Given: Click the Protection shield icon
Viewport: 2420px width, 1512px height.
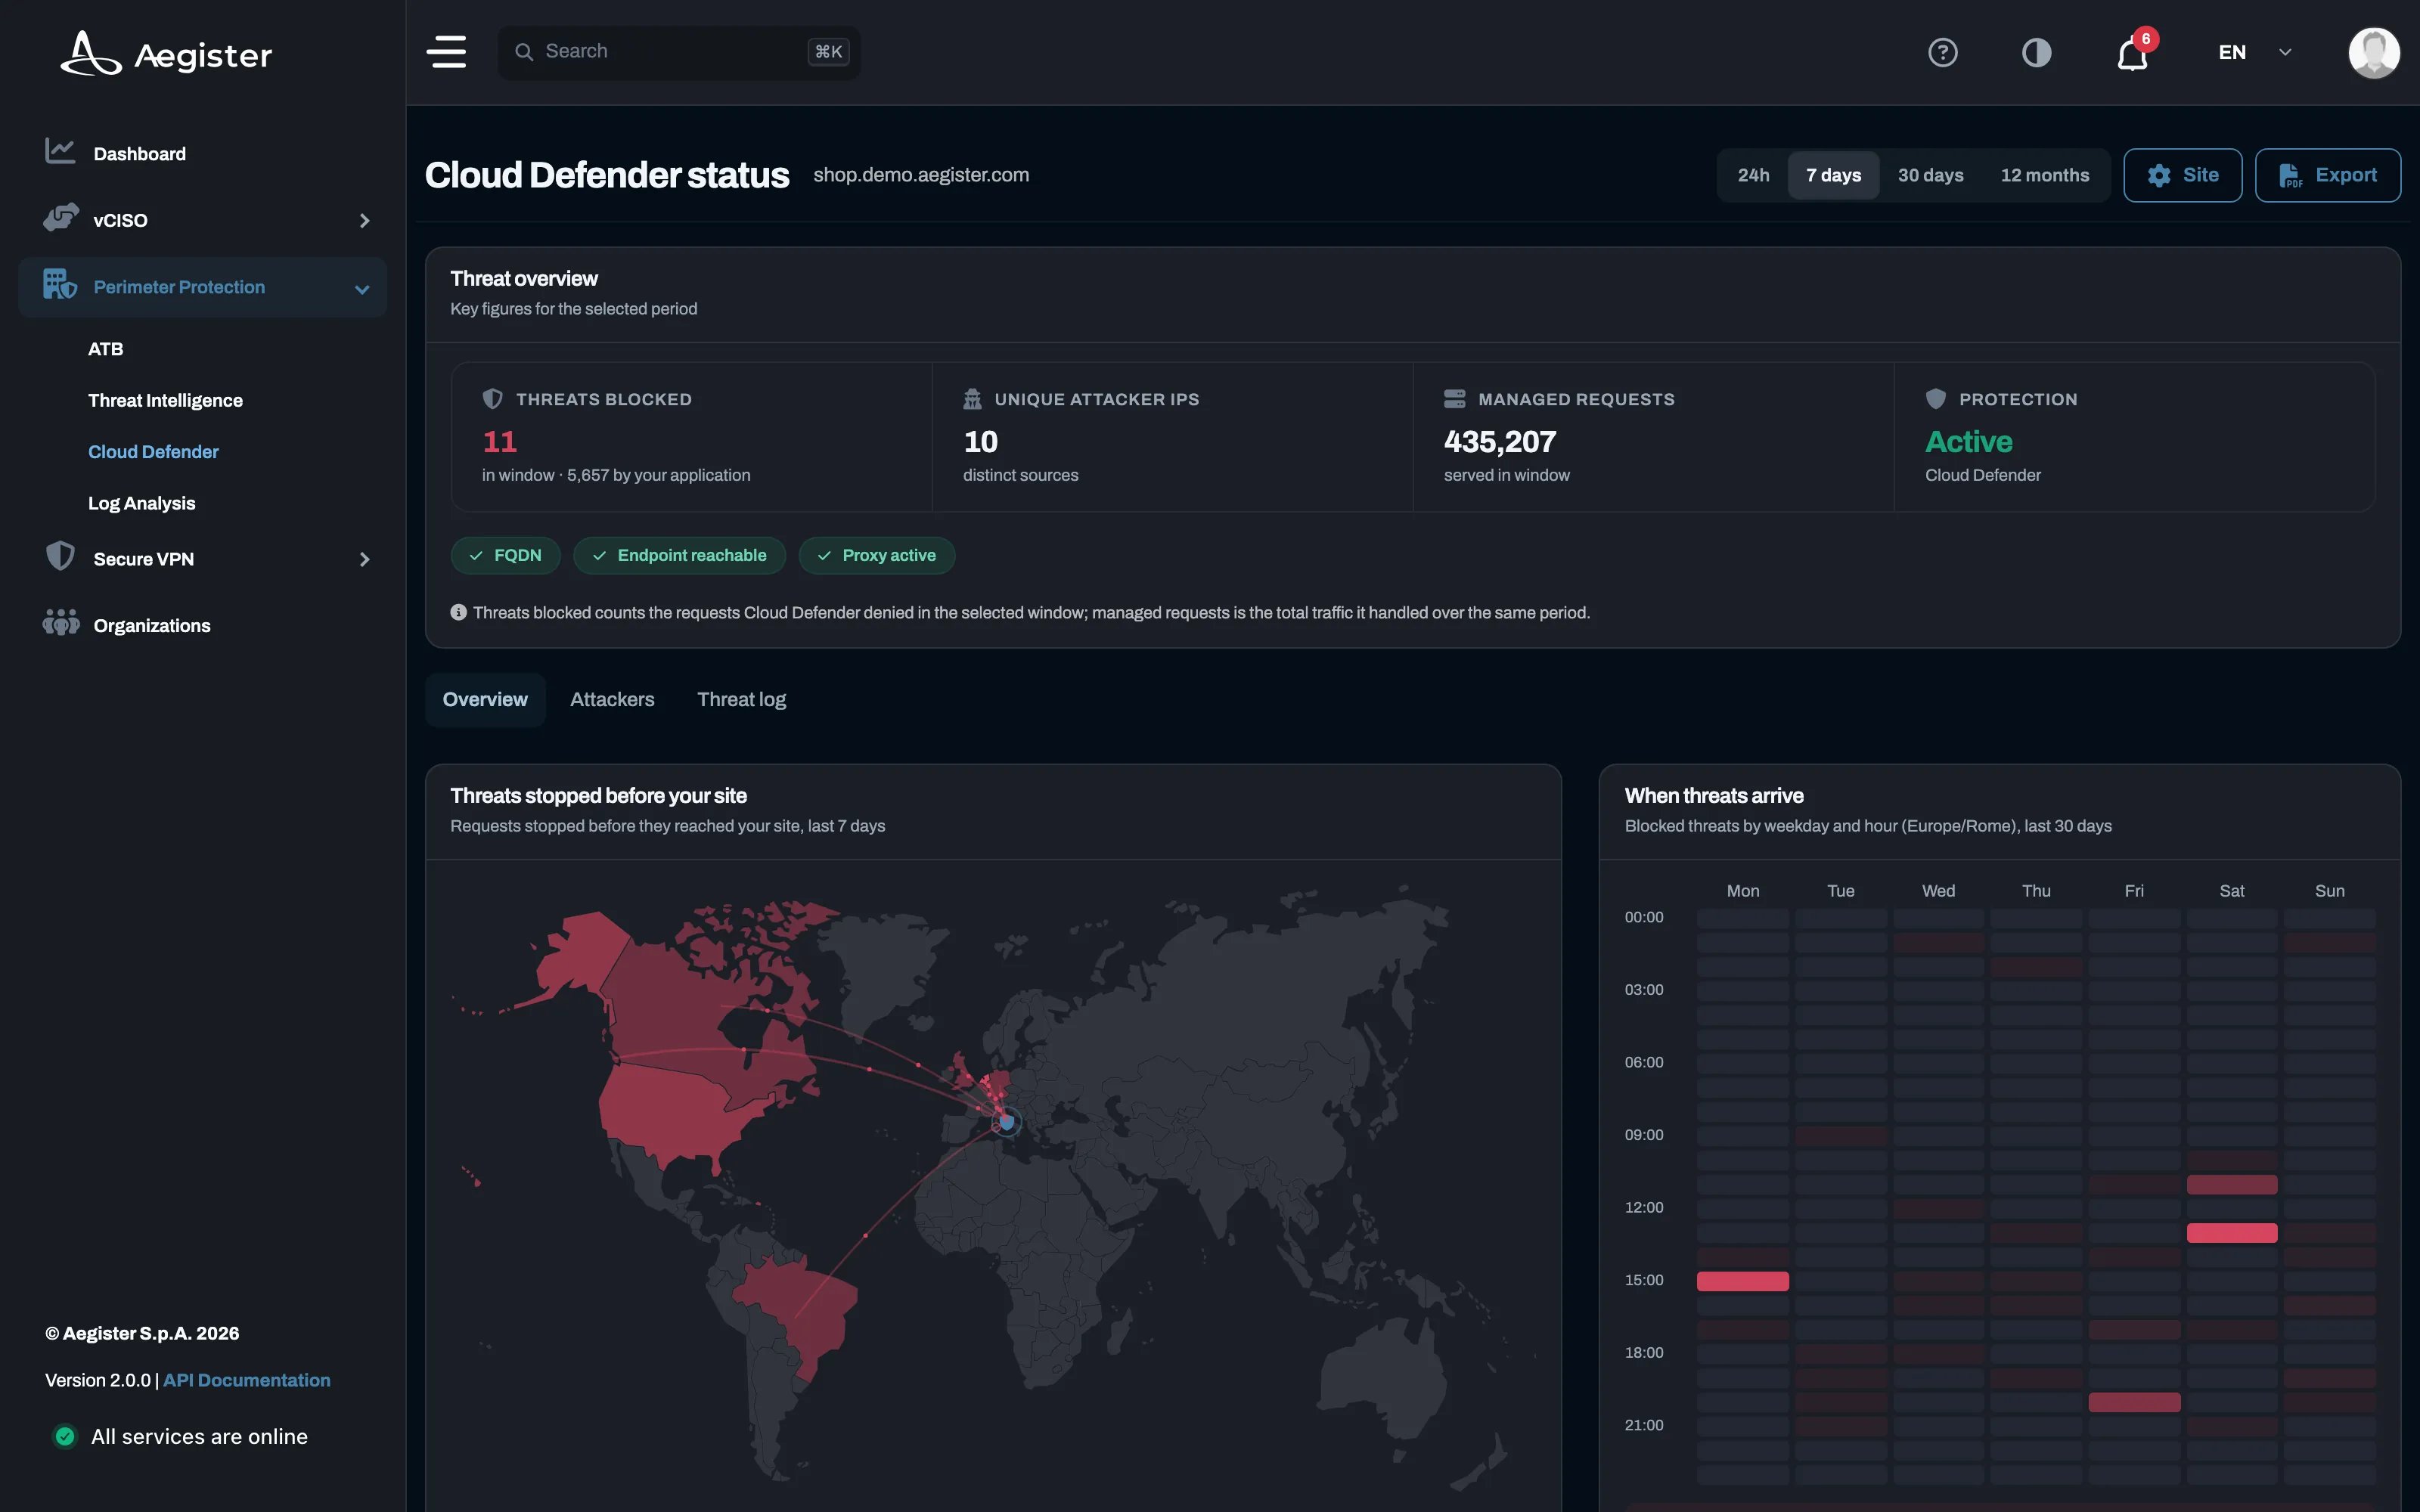Looking at the screenshot, I should [x=1935, y=399].
